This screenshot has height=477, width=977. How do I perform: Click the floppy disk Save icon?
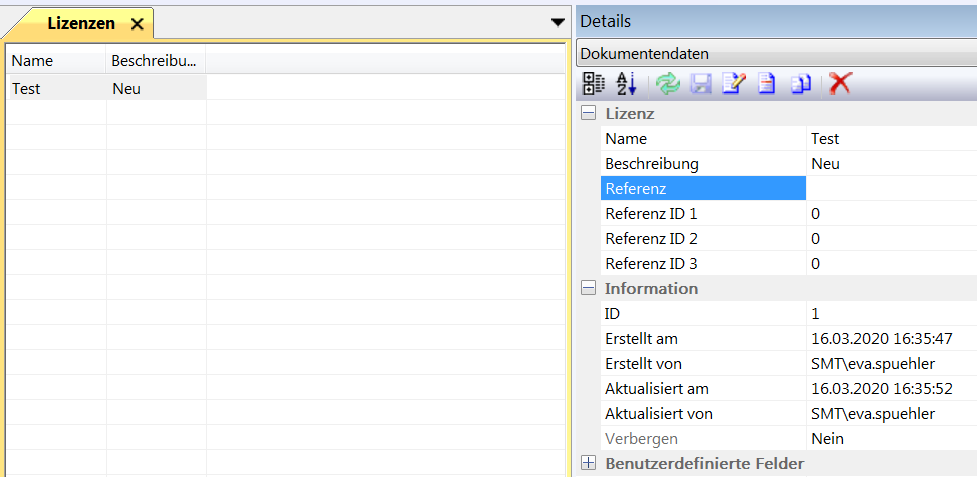click(701, 84)
